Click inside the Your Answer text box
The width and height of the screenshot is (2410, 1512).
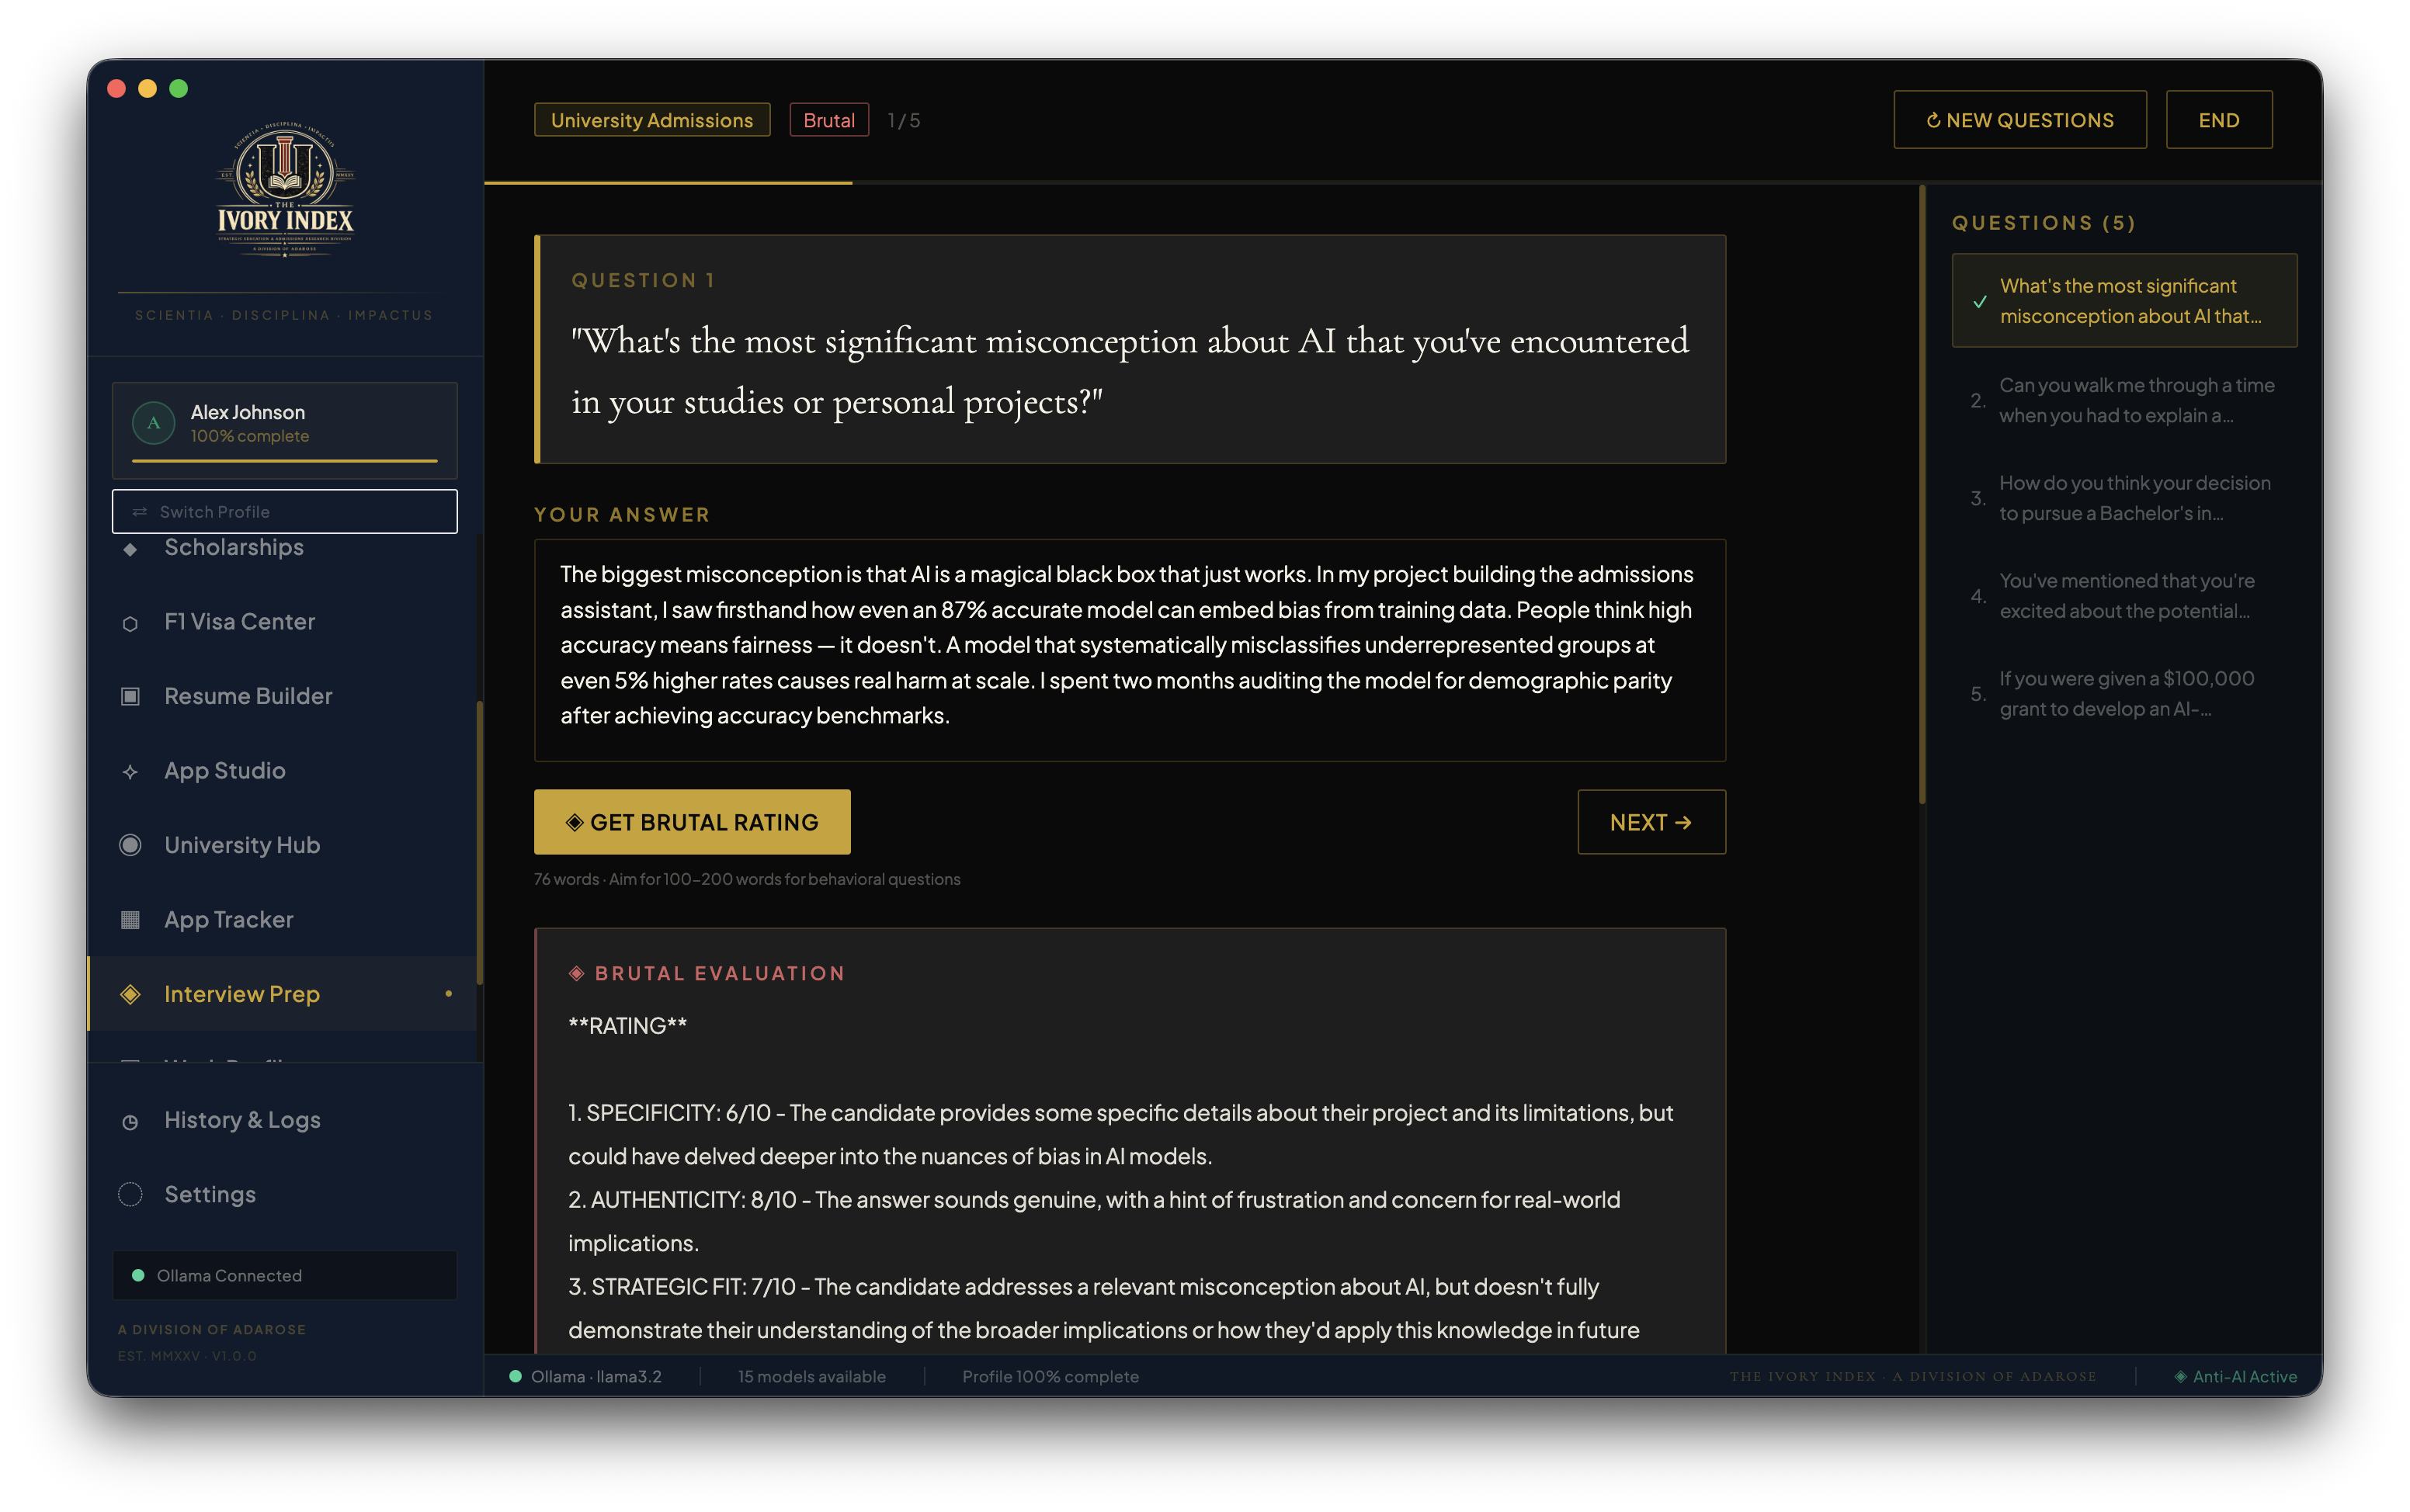[1130, 650]
